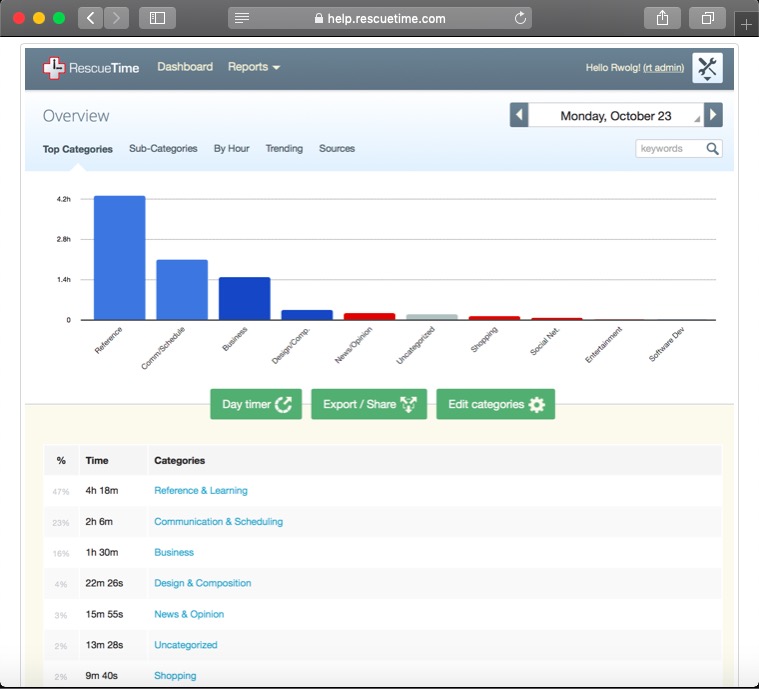Image resolution: width=759 pixels, height=689 pixels.
Task: Reload the page in Safari
Action: 520,18
